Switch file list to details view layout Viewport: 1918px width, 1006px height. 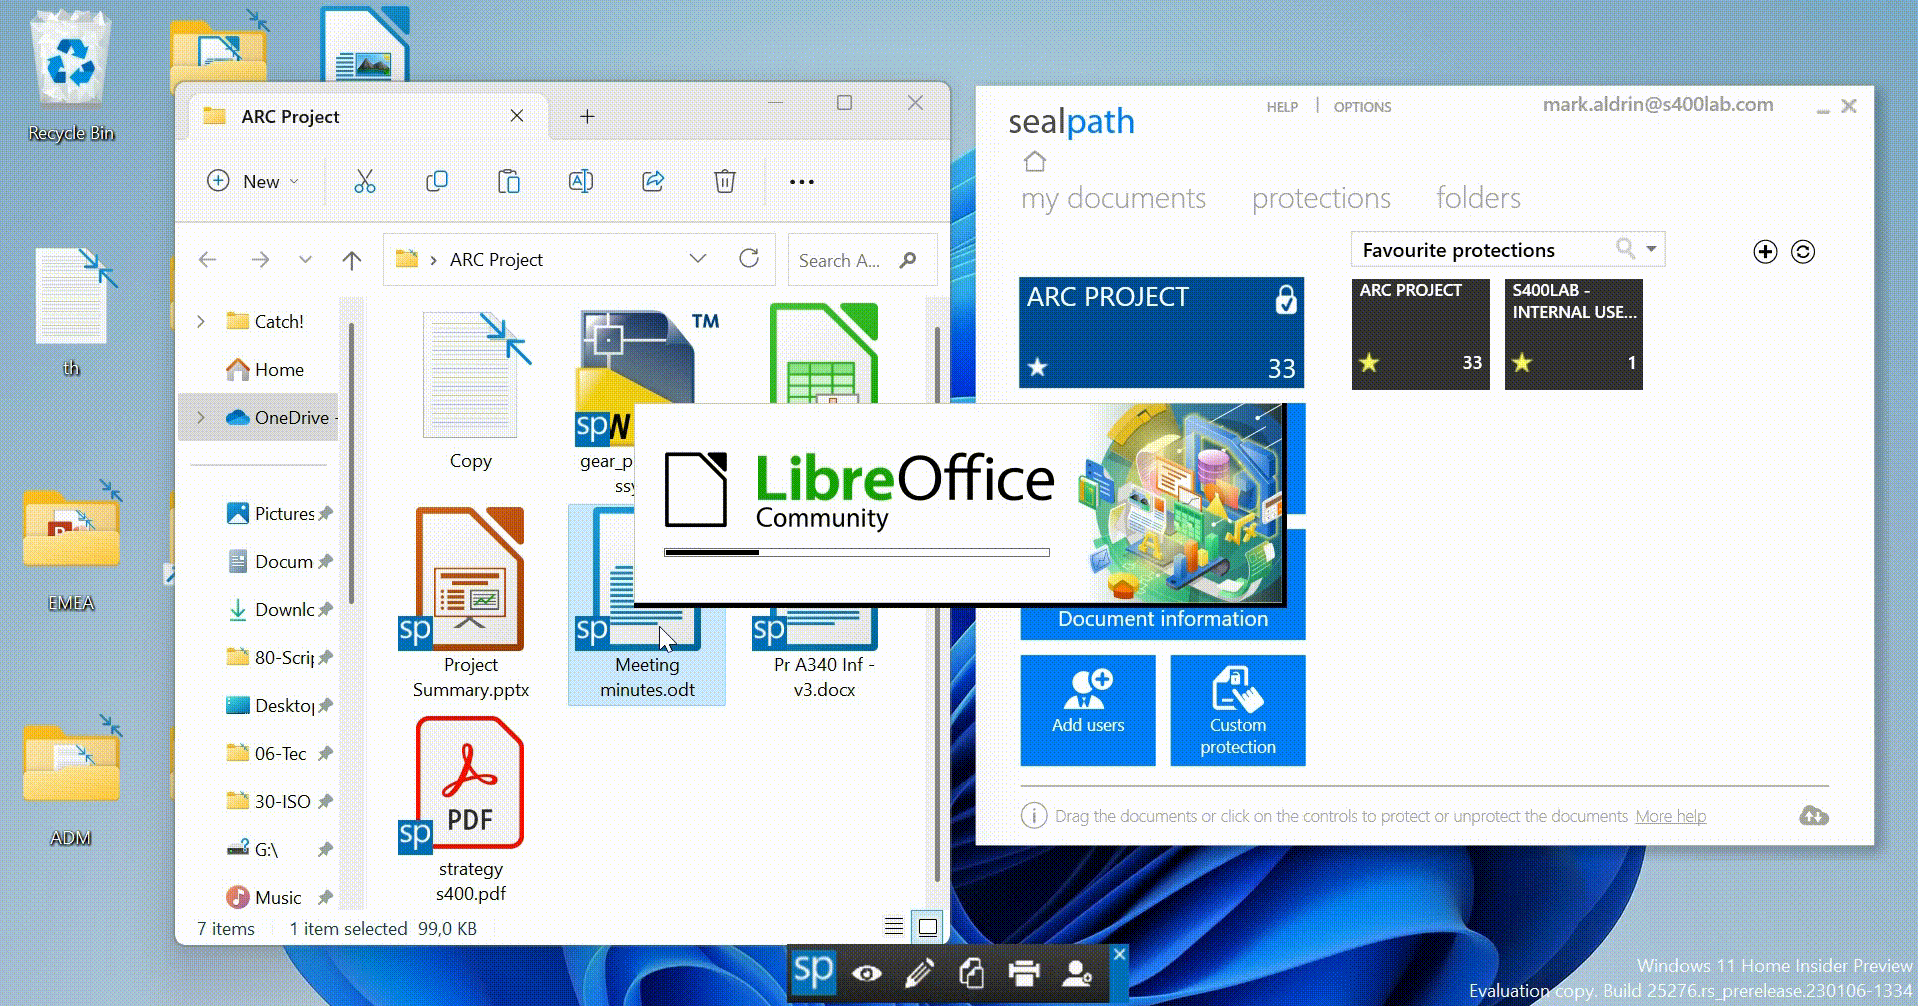pos(893,926)
